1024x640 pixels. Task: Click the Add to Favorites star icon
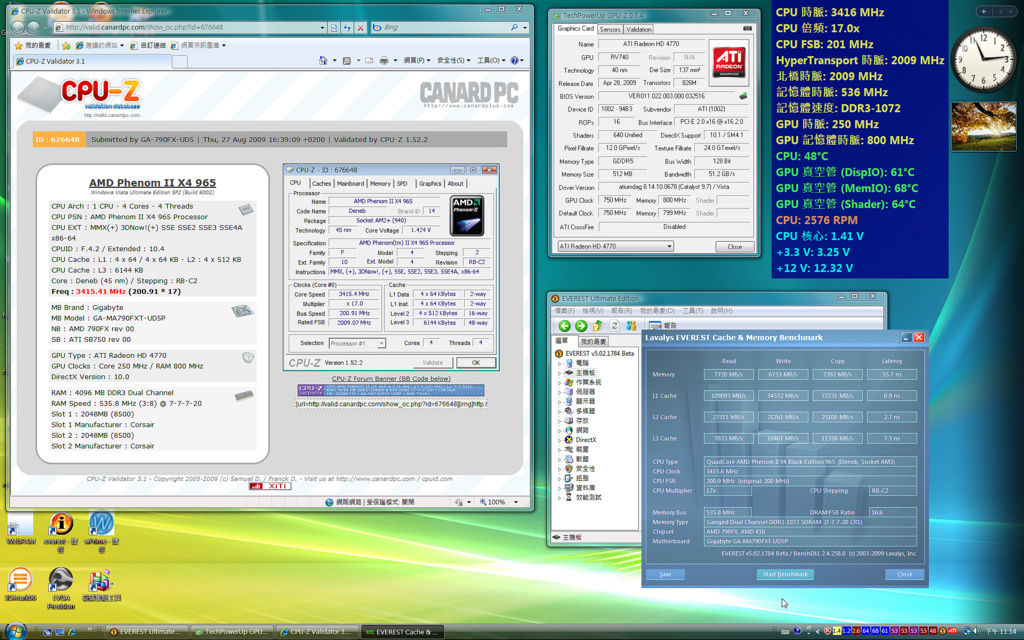(x=65, y=45)
